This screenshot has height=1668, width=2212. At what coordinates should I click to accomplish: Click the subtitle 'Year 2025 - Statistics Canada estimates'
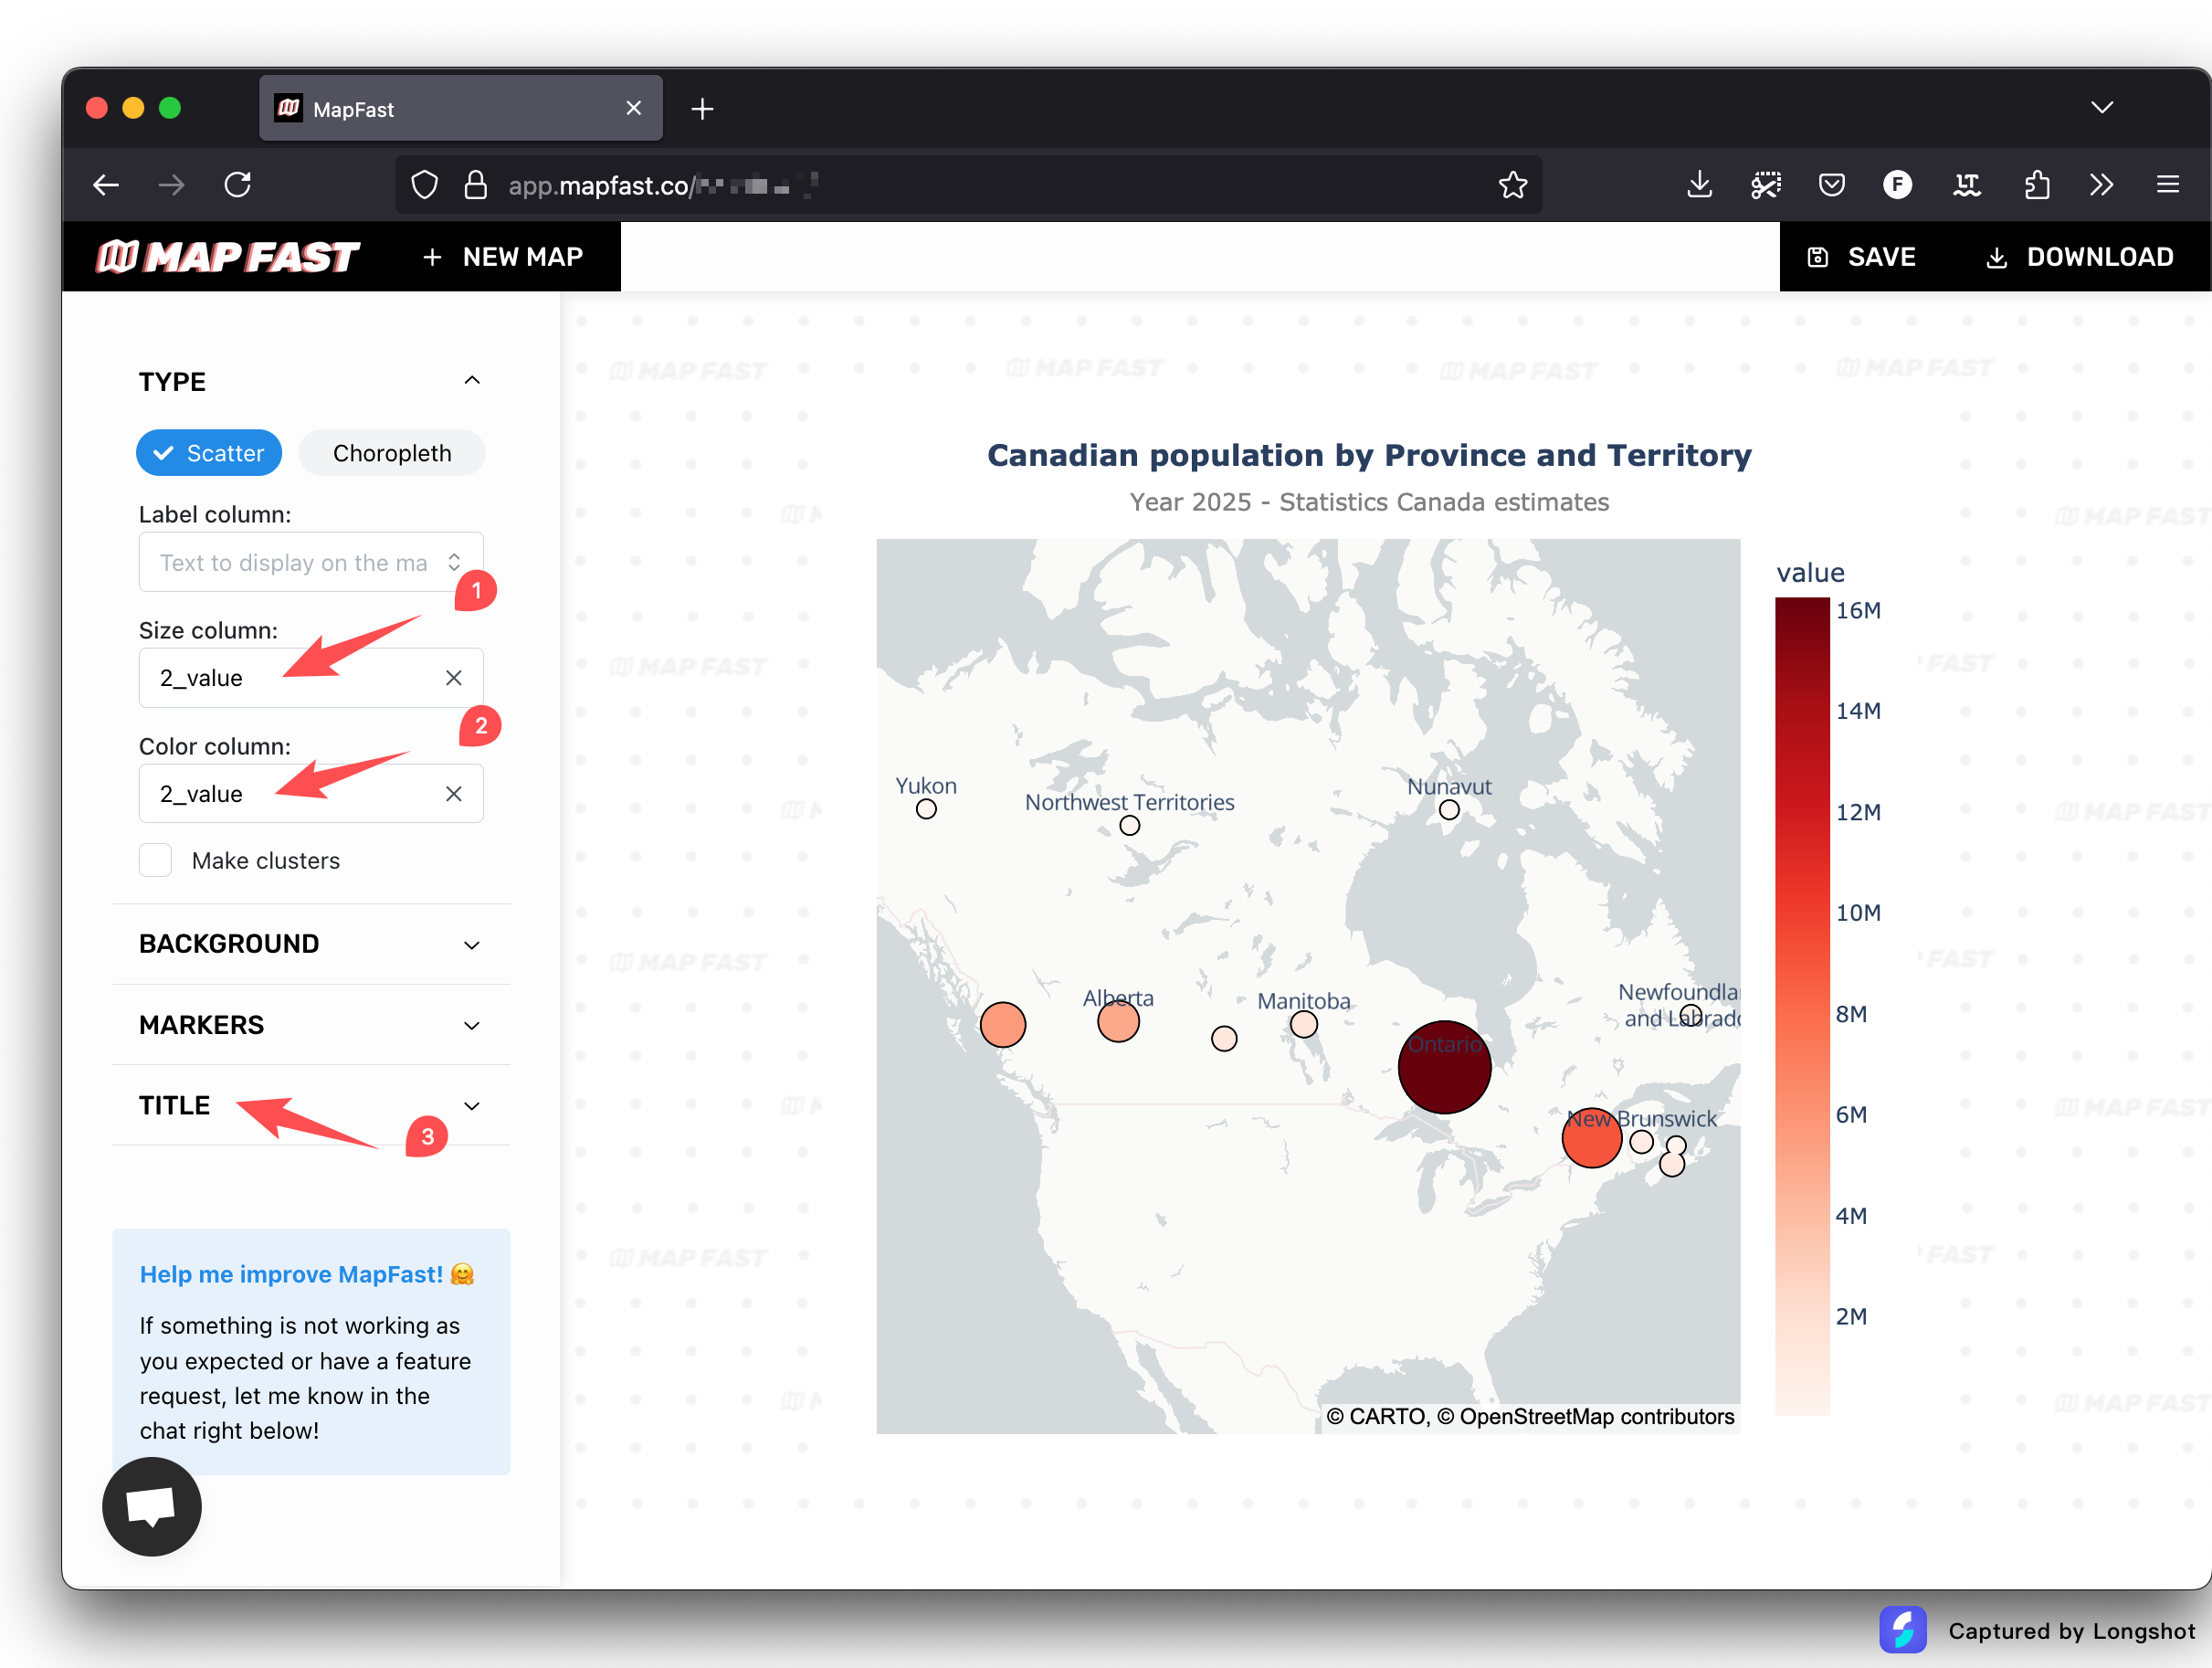tap(1369, 502)
